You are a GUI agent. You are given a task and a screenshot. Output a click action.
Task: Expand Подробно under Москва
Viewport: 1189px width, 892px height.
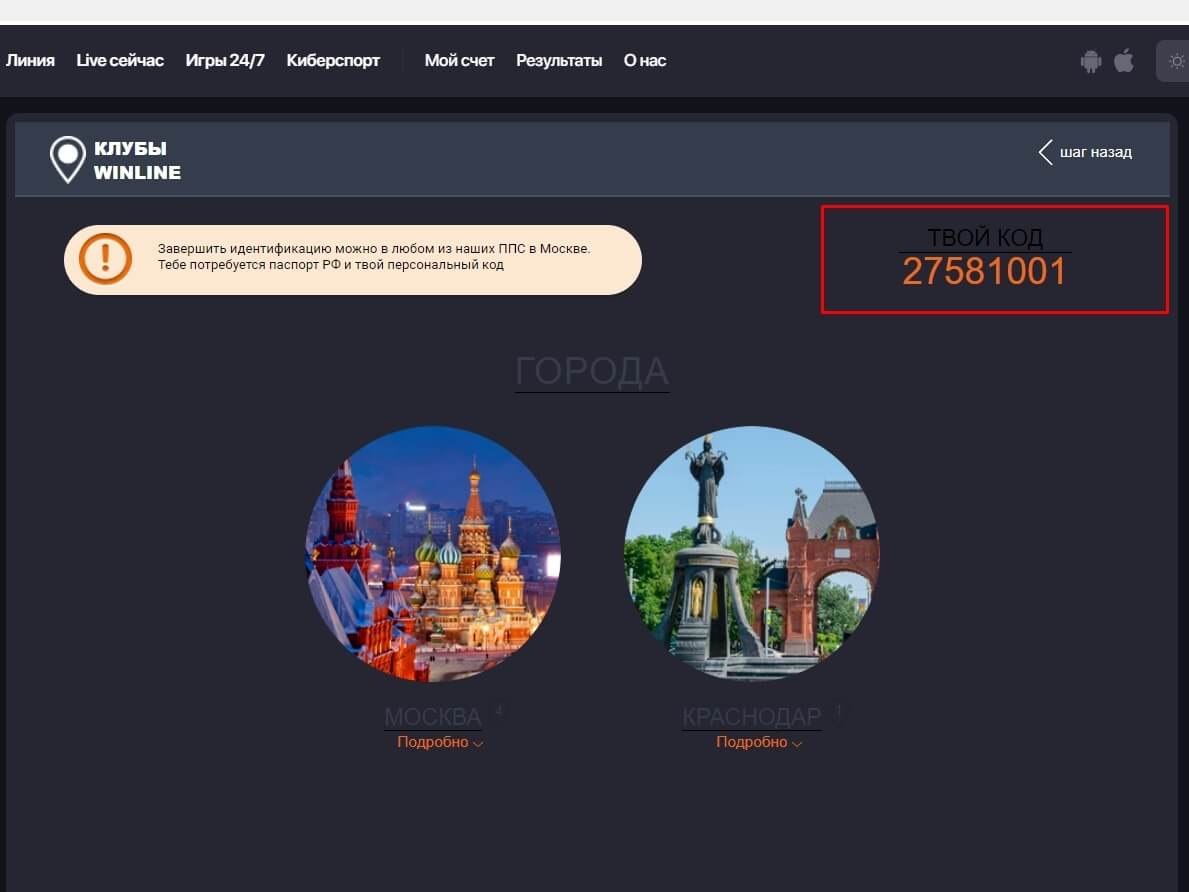click(440, 742)
